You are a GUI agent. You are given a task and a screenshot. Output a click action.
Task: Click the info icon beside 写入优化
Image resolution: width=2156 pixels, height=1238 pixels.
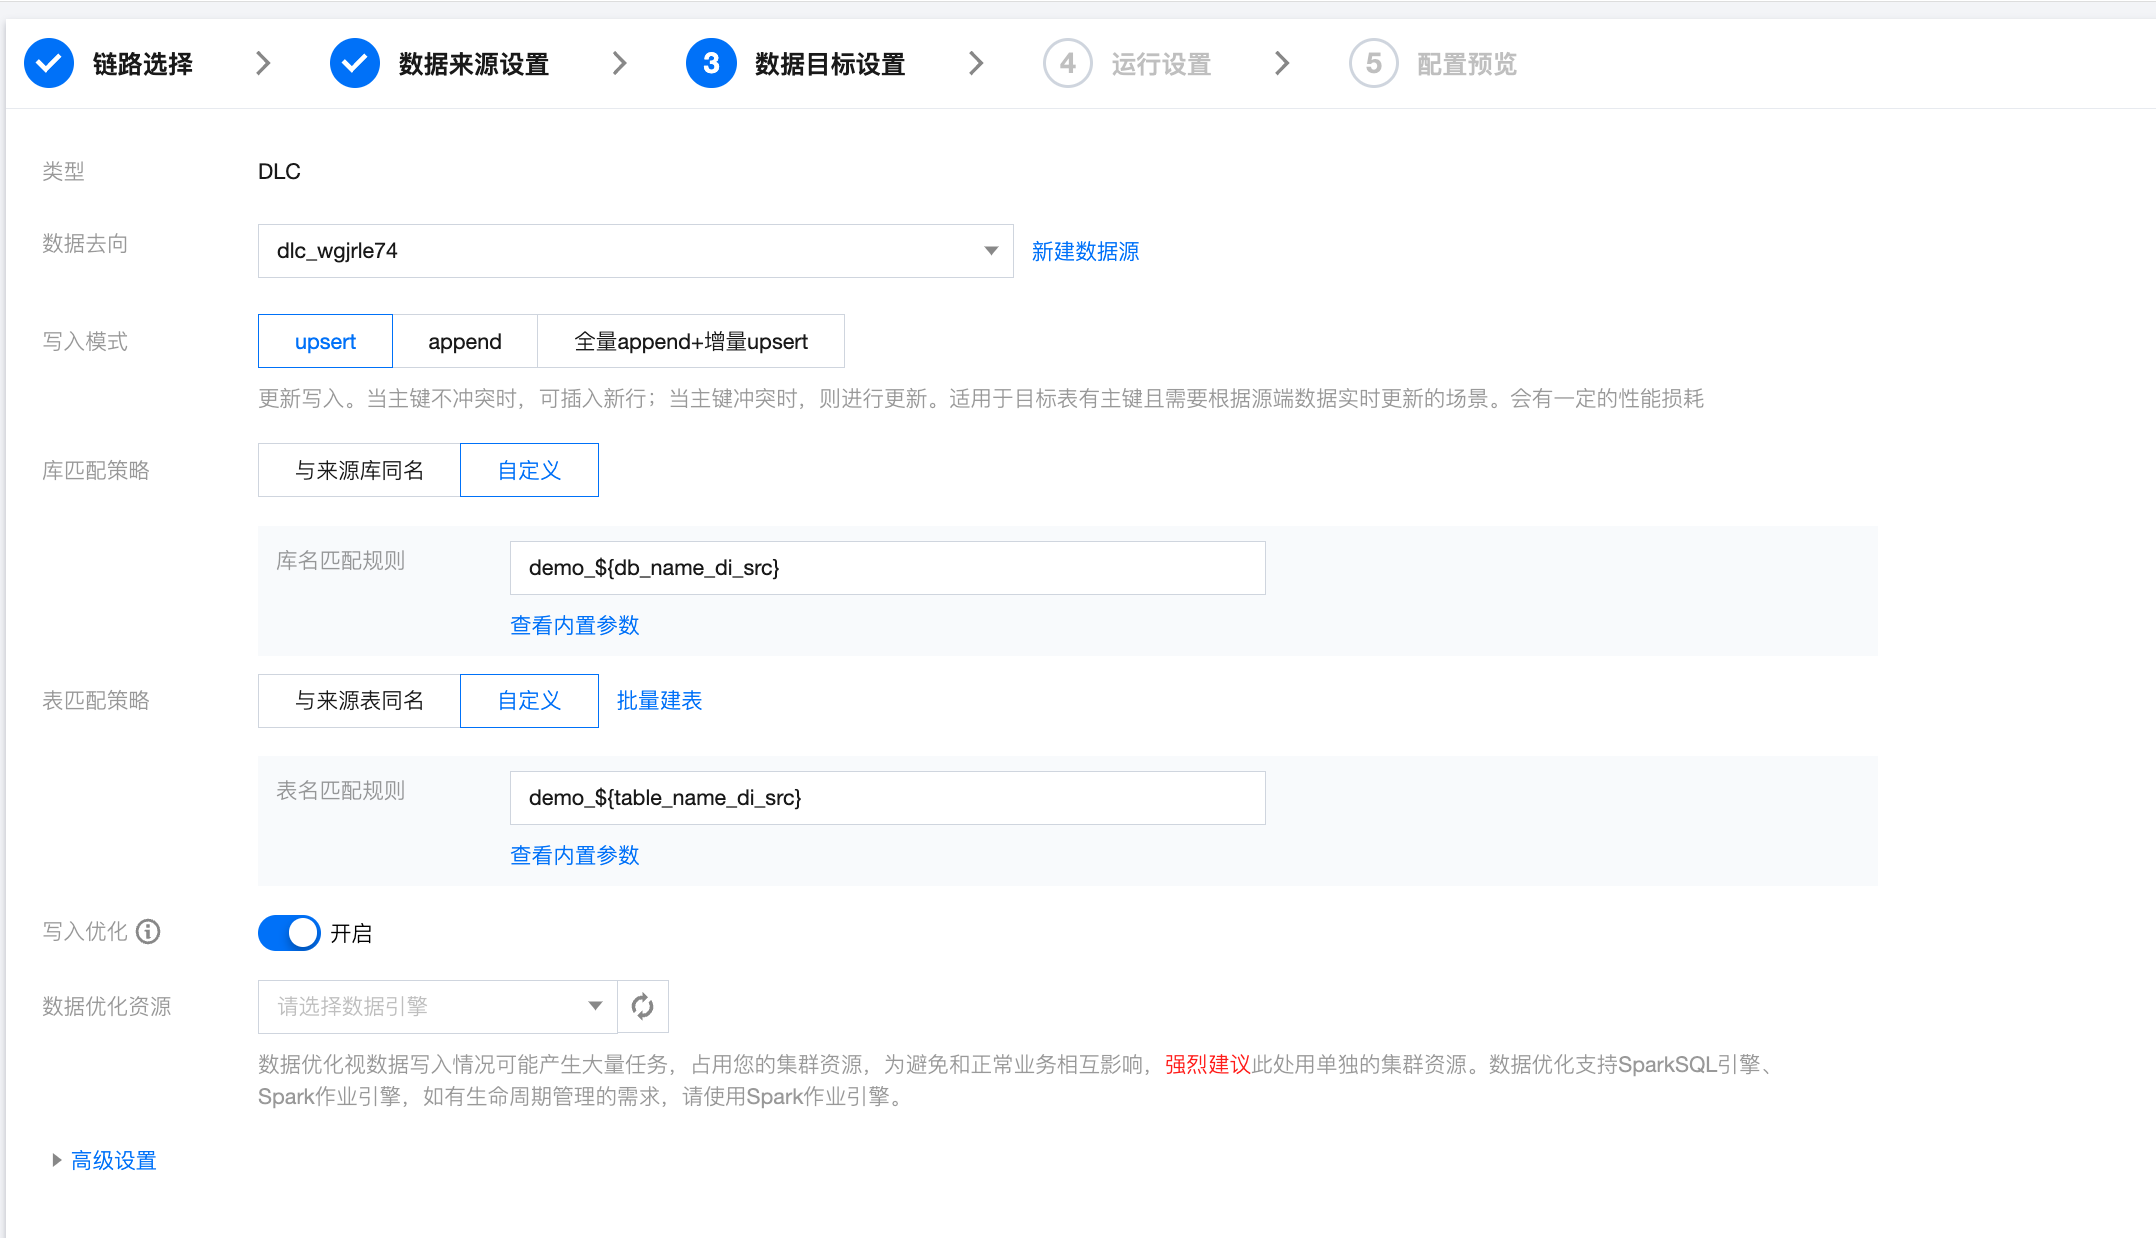click(x=148, y=932)
